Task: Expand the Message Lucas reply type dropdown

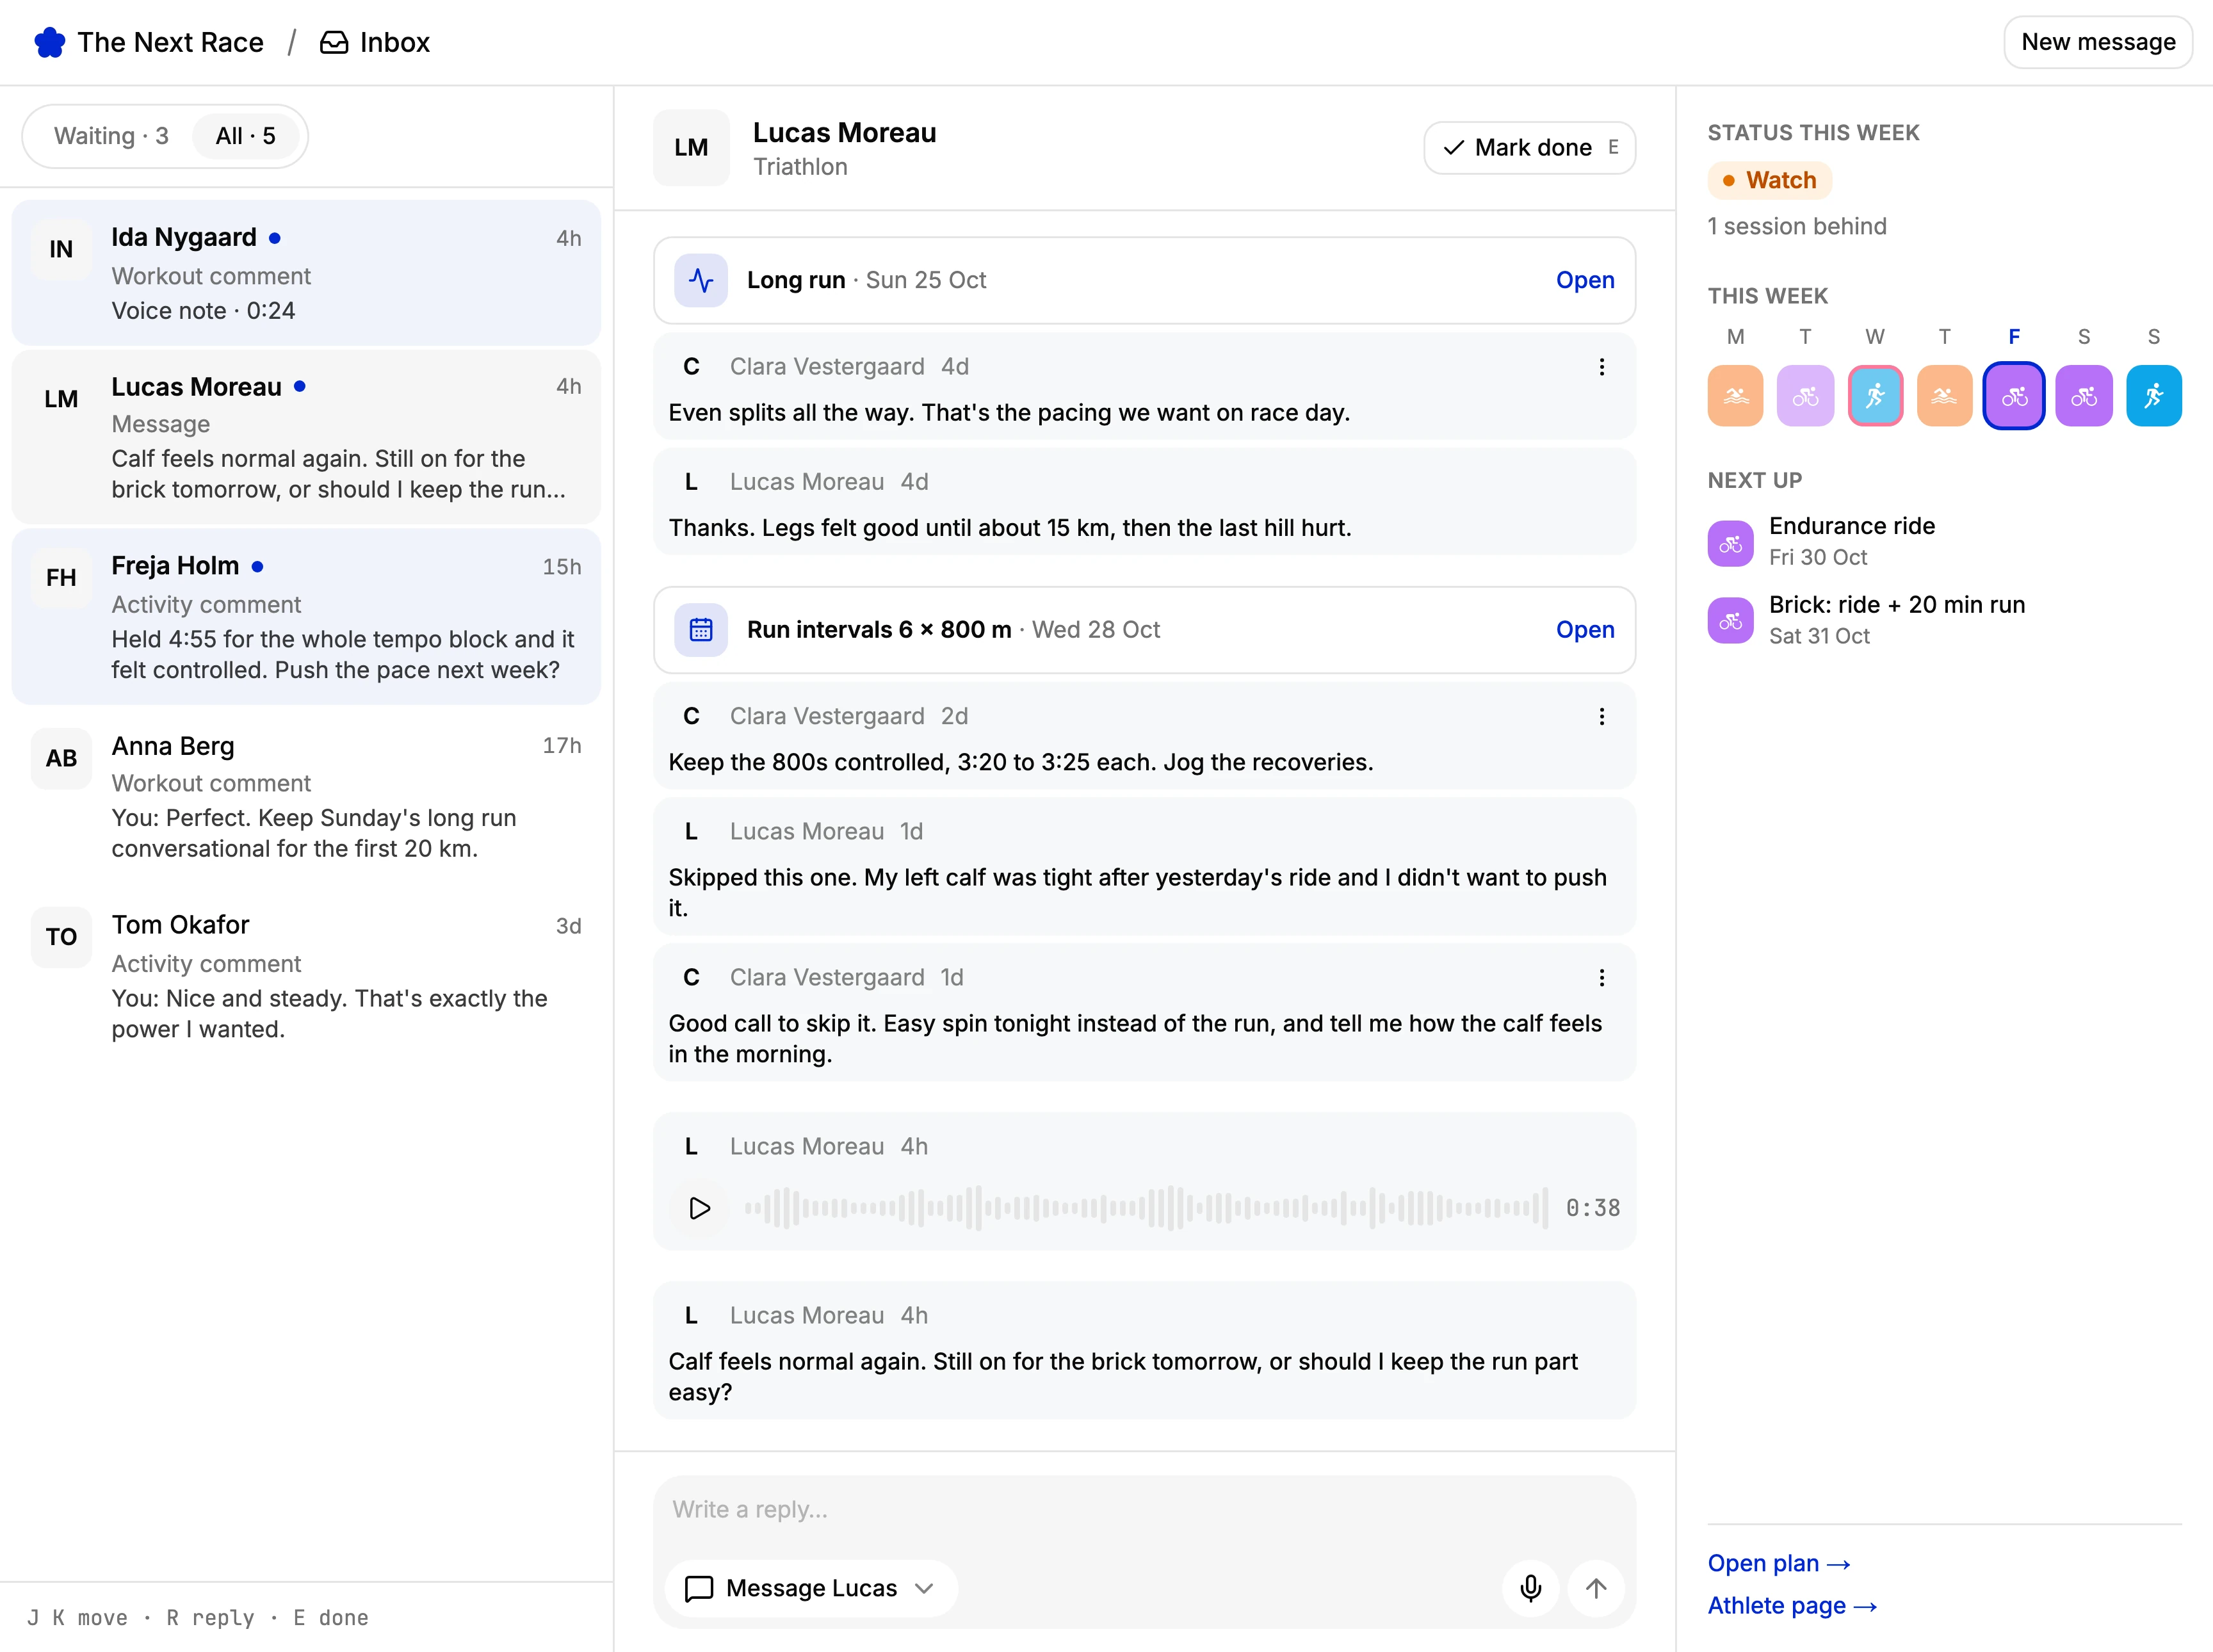Action: (811, 1588)
